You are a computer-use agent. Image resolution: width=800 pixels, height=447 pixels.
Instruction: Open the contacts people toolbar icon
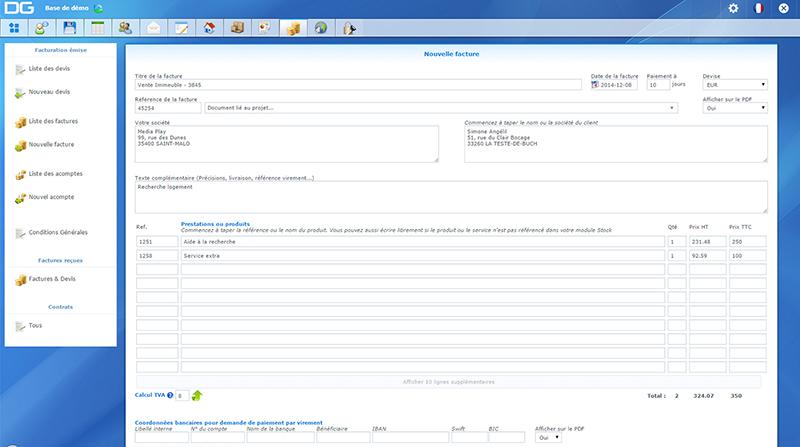(x=126, y=28)
